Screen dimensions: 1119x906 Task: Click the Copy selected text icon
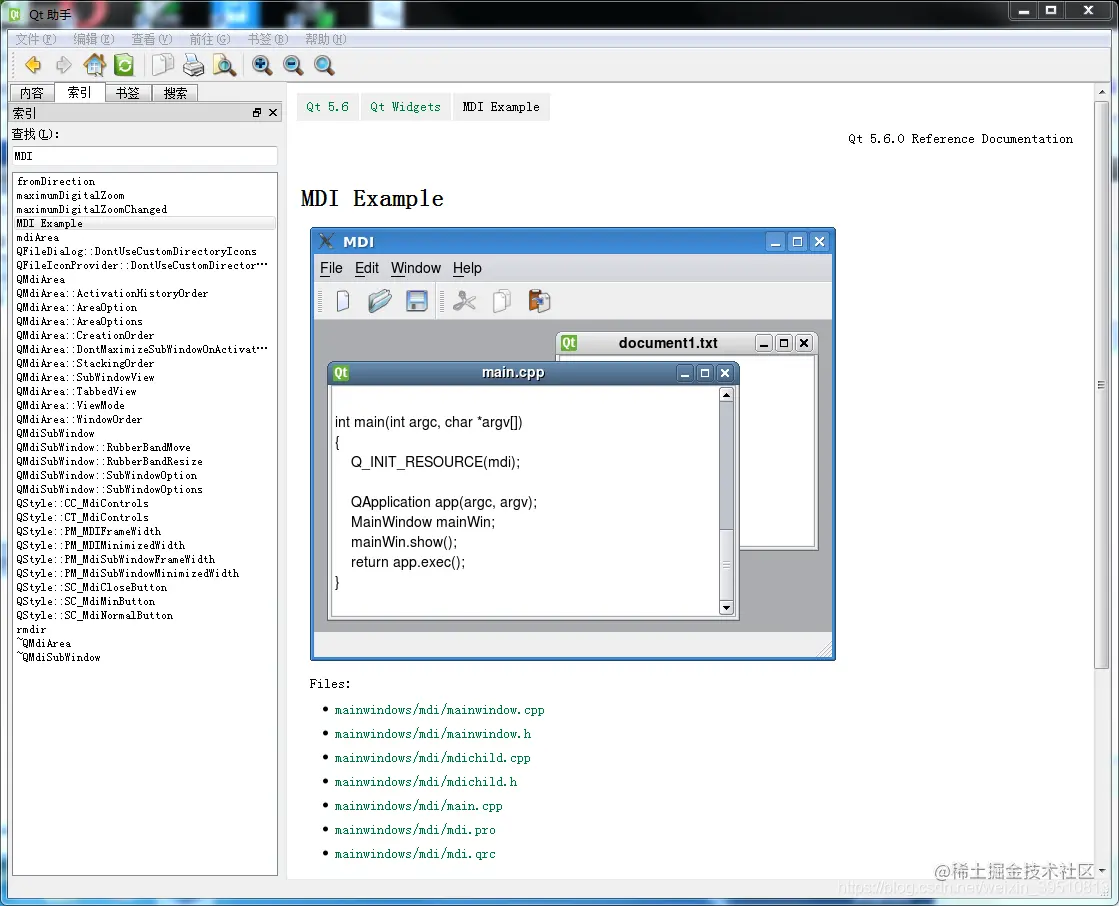[x=163, y=66]
